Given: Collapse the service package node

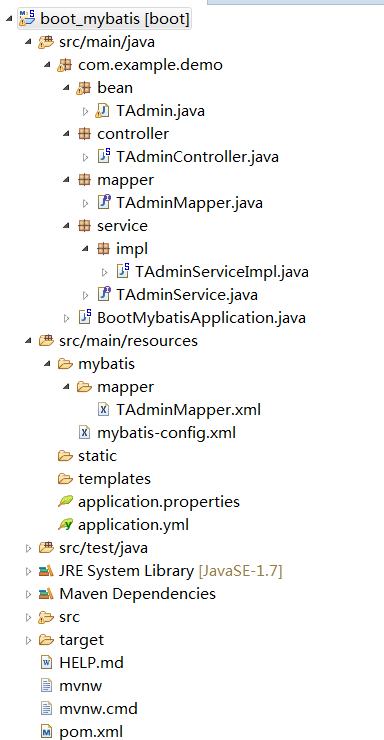Looking at the screenshot, I should click(67, 226).
